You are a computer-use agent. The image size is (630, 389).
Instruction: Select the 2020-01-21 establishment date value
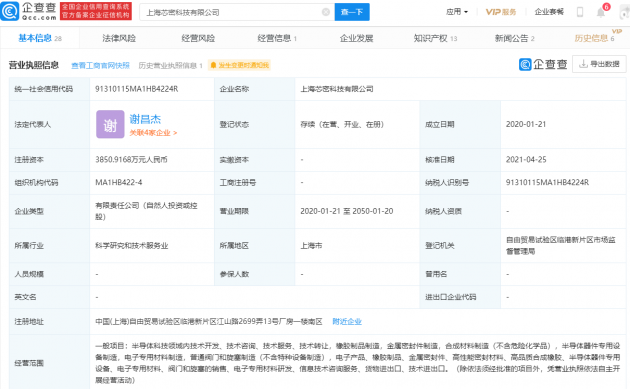click(526, 124)
